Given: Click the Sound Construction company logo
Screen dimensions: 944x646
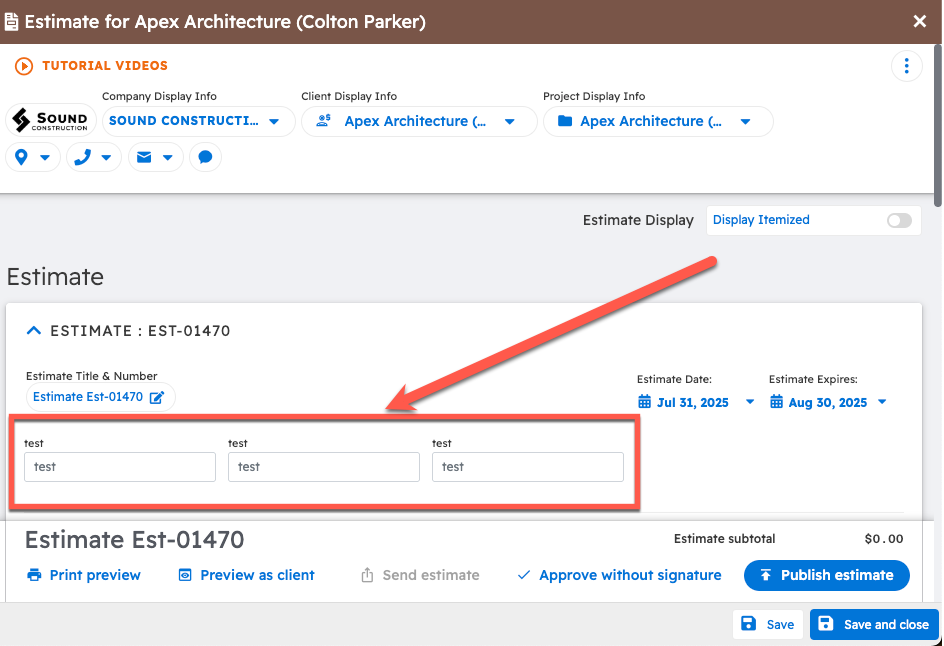Looking at the screenshot, I should click(50, 121).
